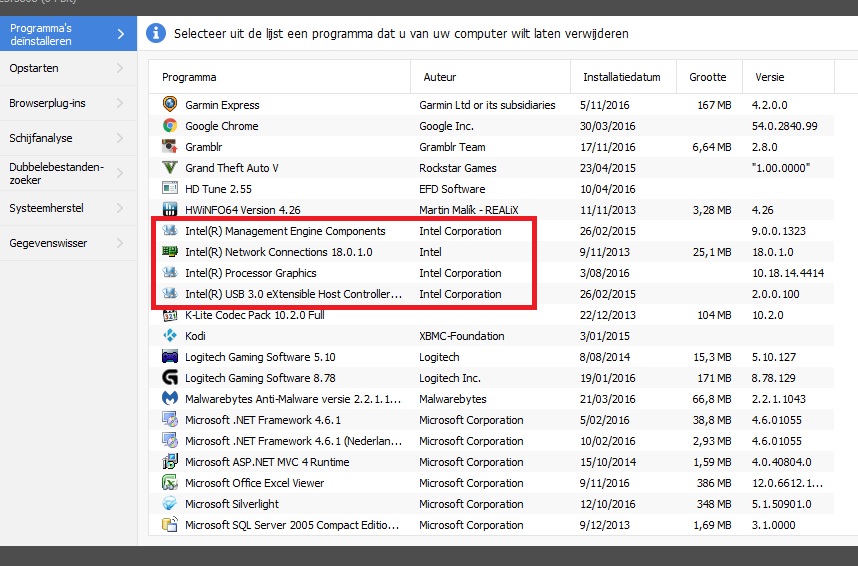Viewport: 858px width, 566px height.
Task: Sort list by Grootte column header
Action: (708, 77)
